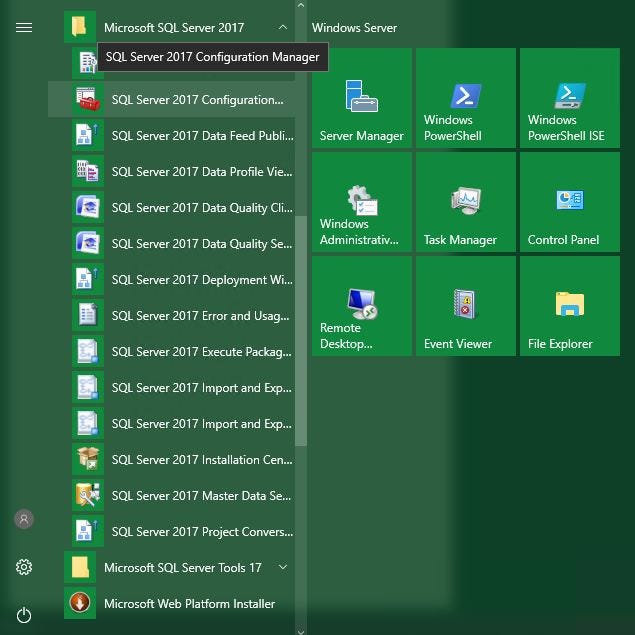Click the Project Conversion Wizard icon
The width and height of the screenshot is (635, 635).
pos(88,531)
